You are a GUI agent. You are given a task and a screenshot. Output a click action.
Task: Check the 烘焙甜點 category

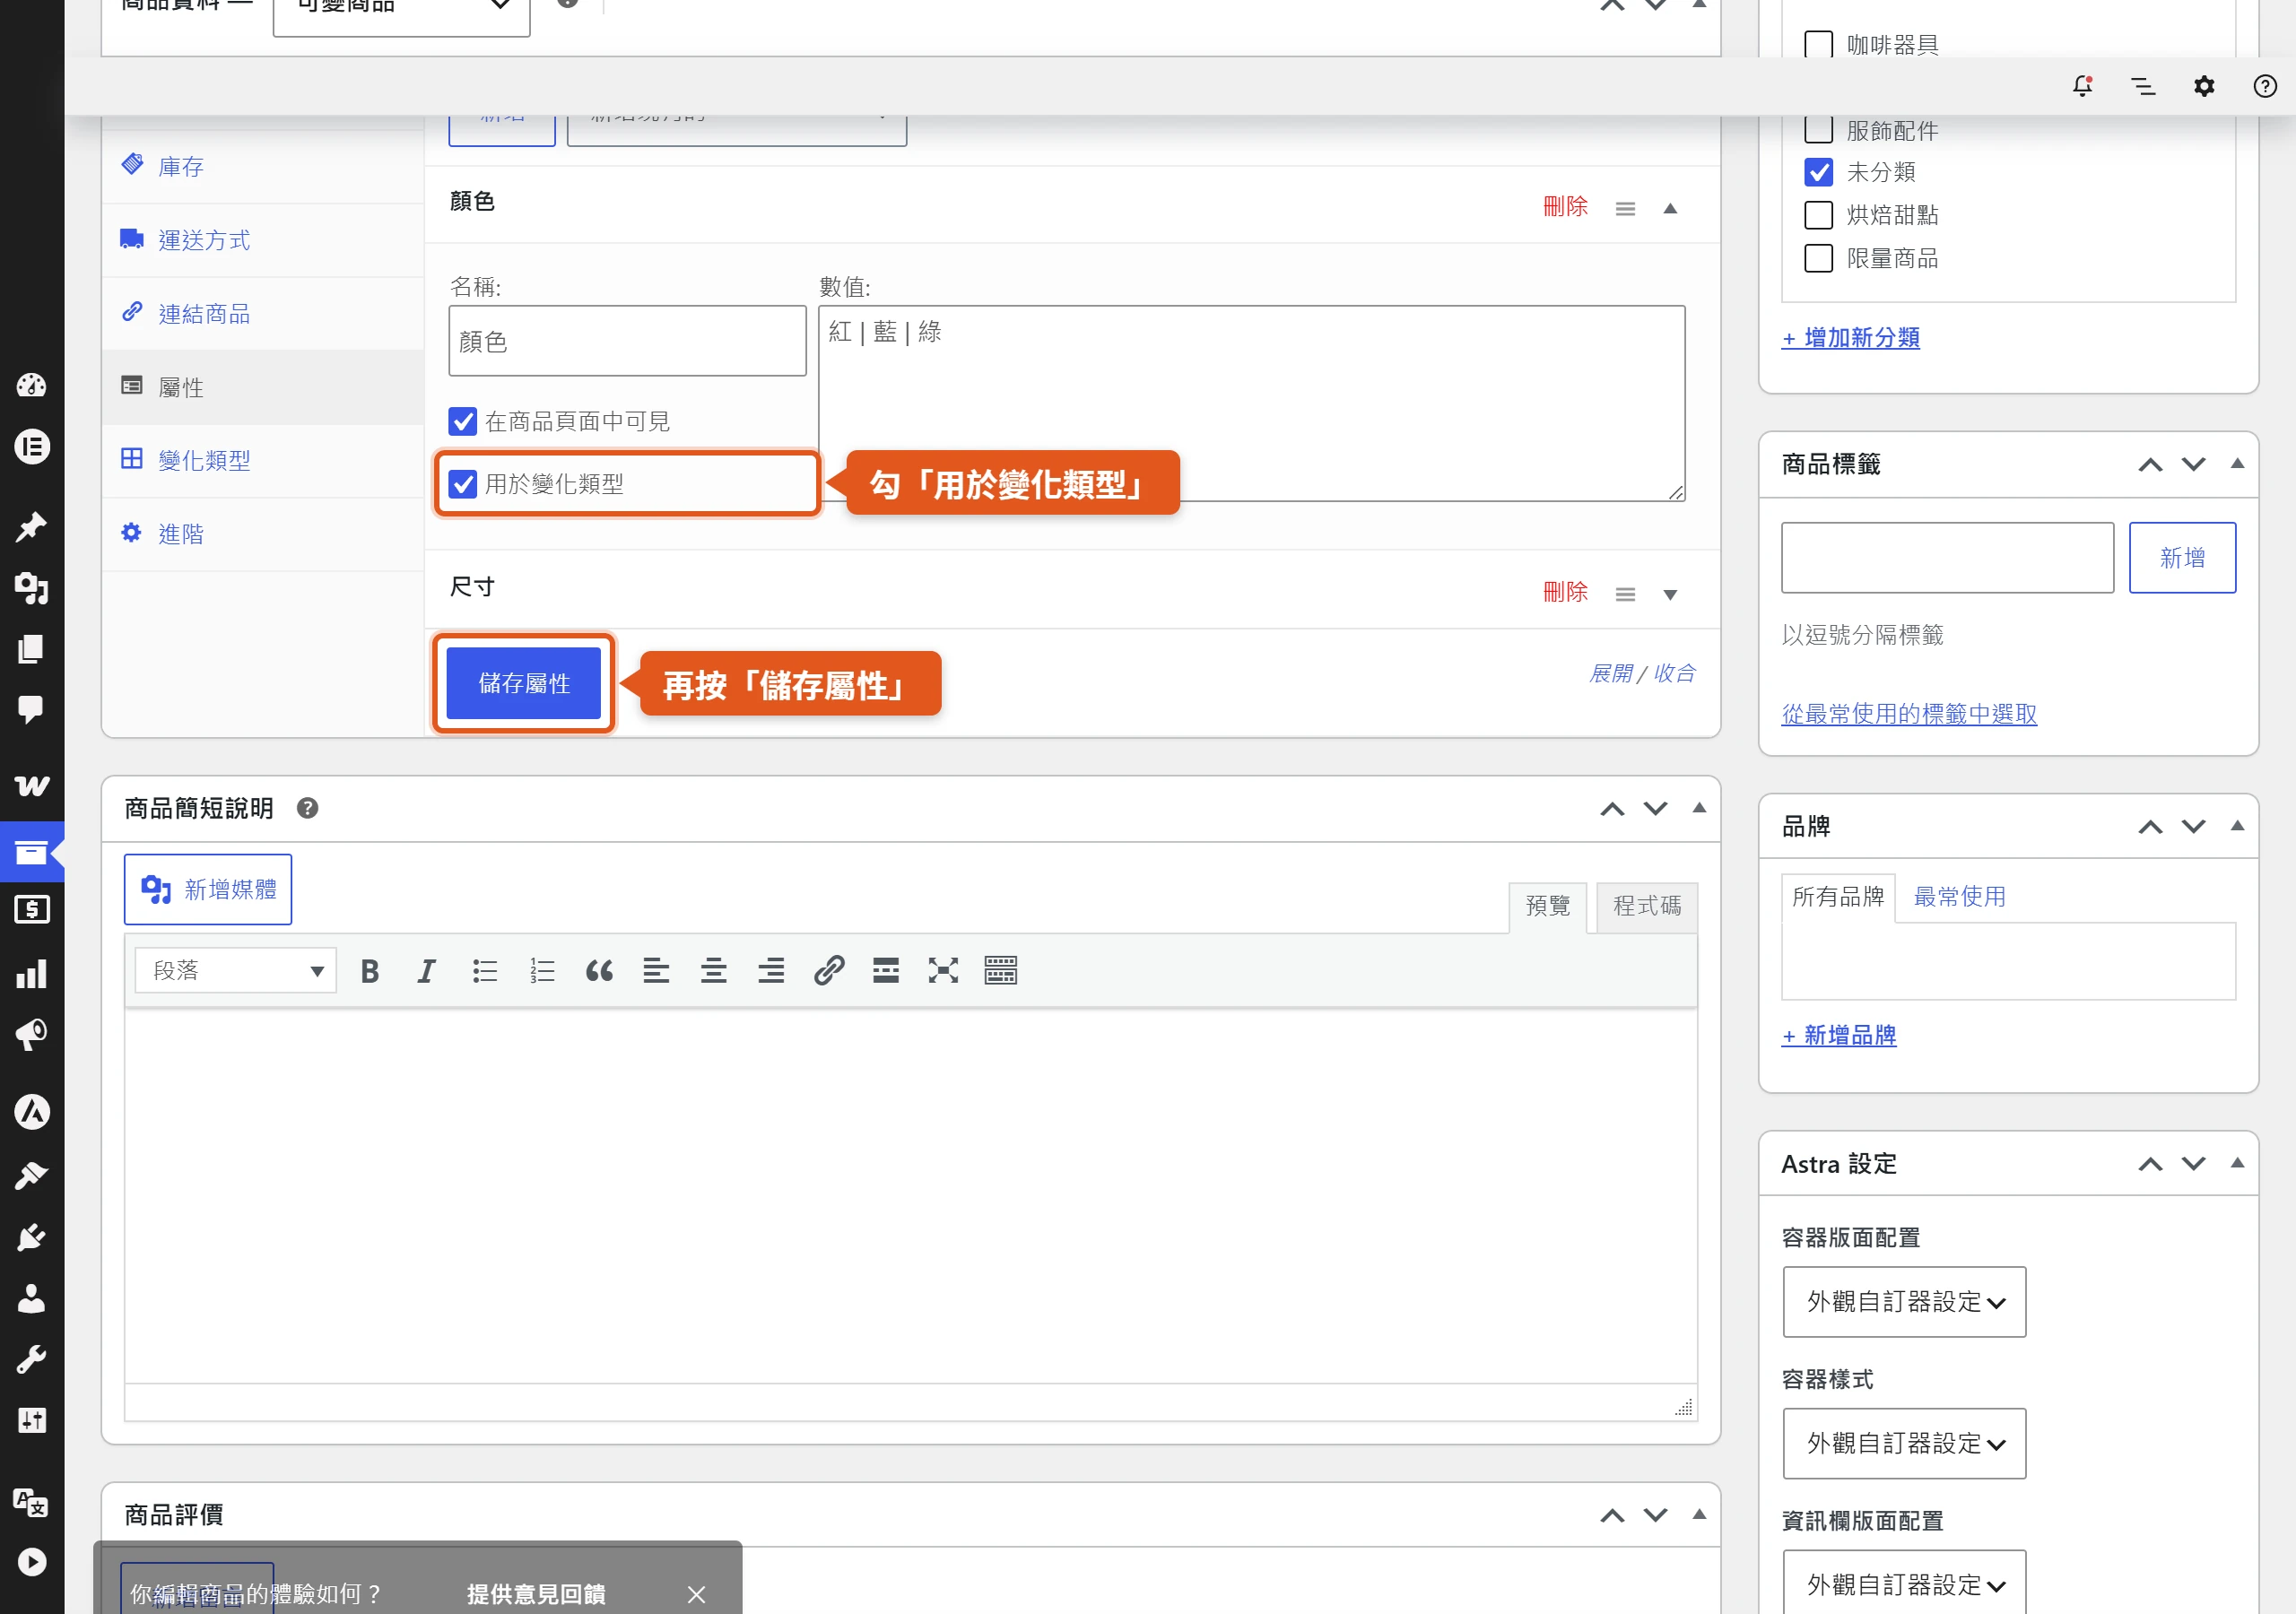pos(1818,215)
